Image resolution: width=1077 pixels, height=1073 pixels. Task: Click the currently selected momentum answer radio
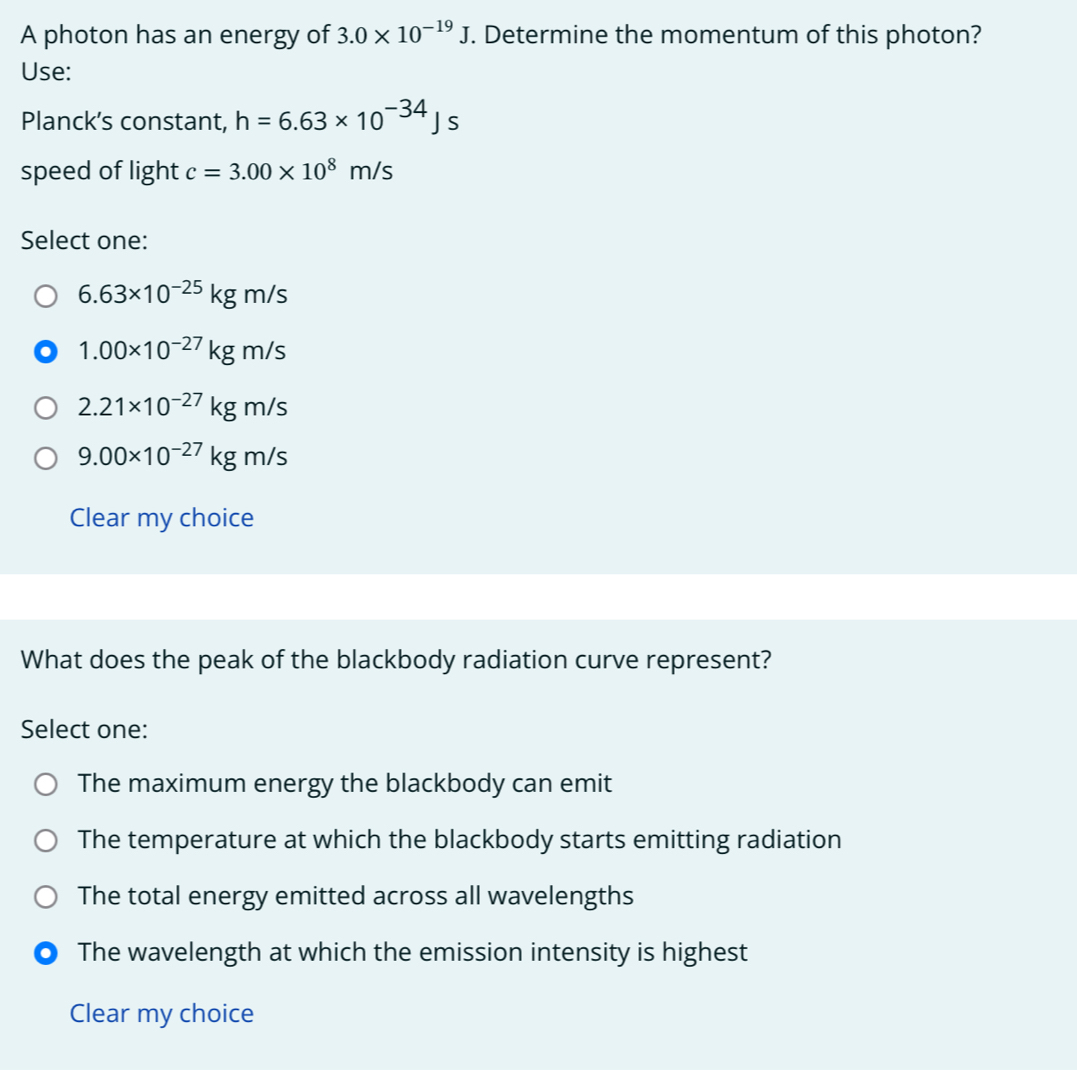click(x=45, y=351)
